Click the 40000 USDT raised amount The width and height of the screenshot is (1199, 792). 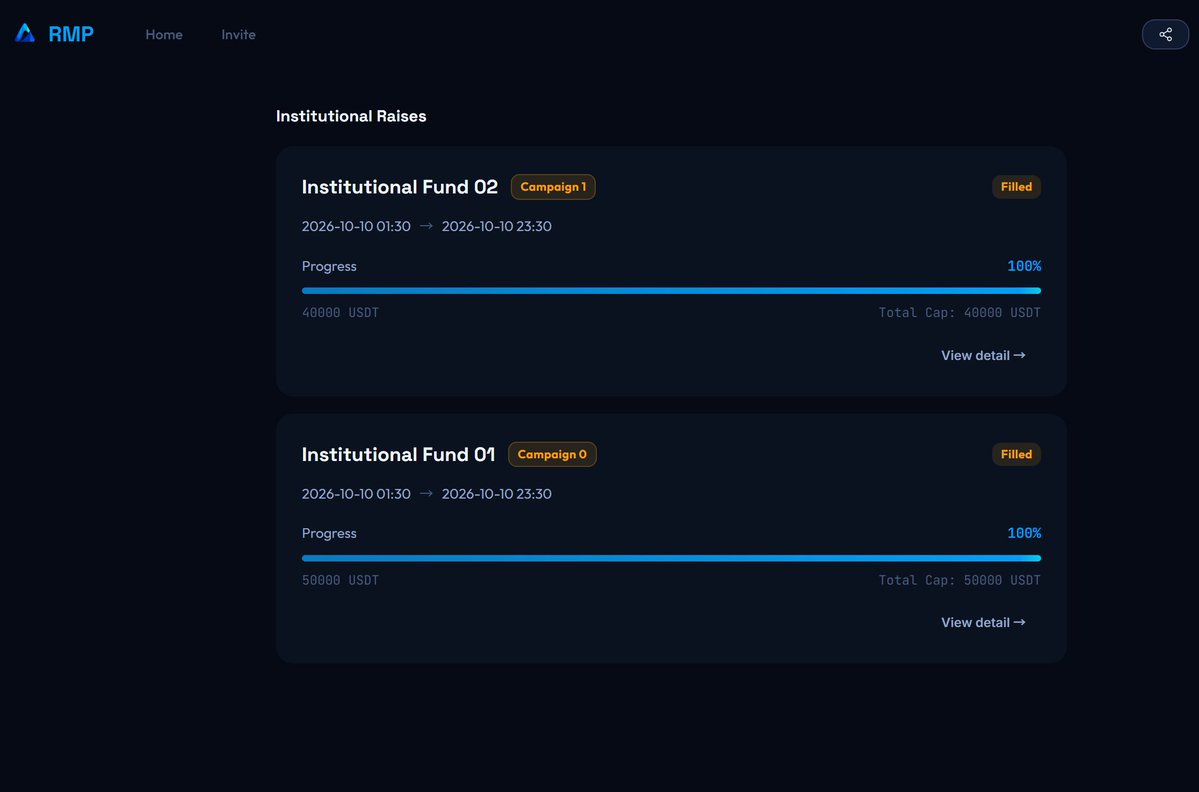coord(340,313)
